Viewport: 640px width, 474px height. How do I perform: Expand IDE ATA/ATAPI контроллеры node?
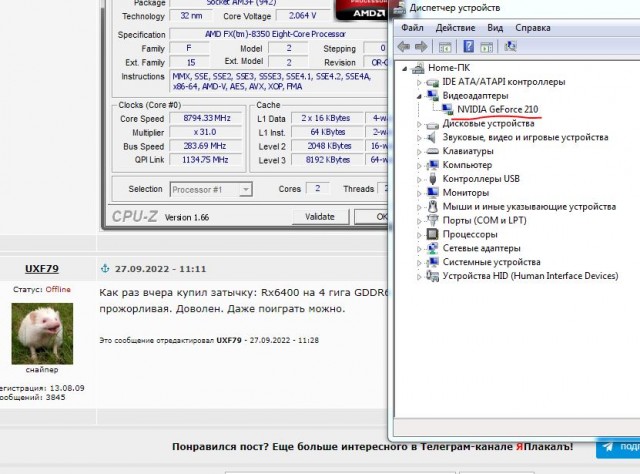(x=419, y=82)
